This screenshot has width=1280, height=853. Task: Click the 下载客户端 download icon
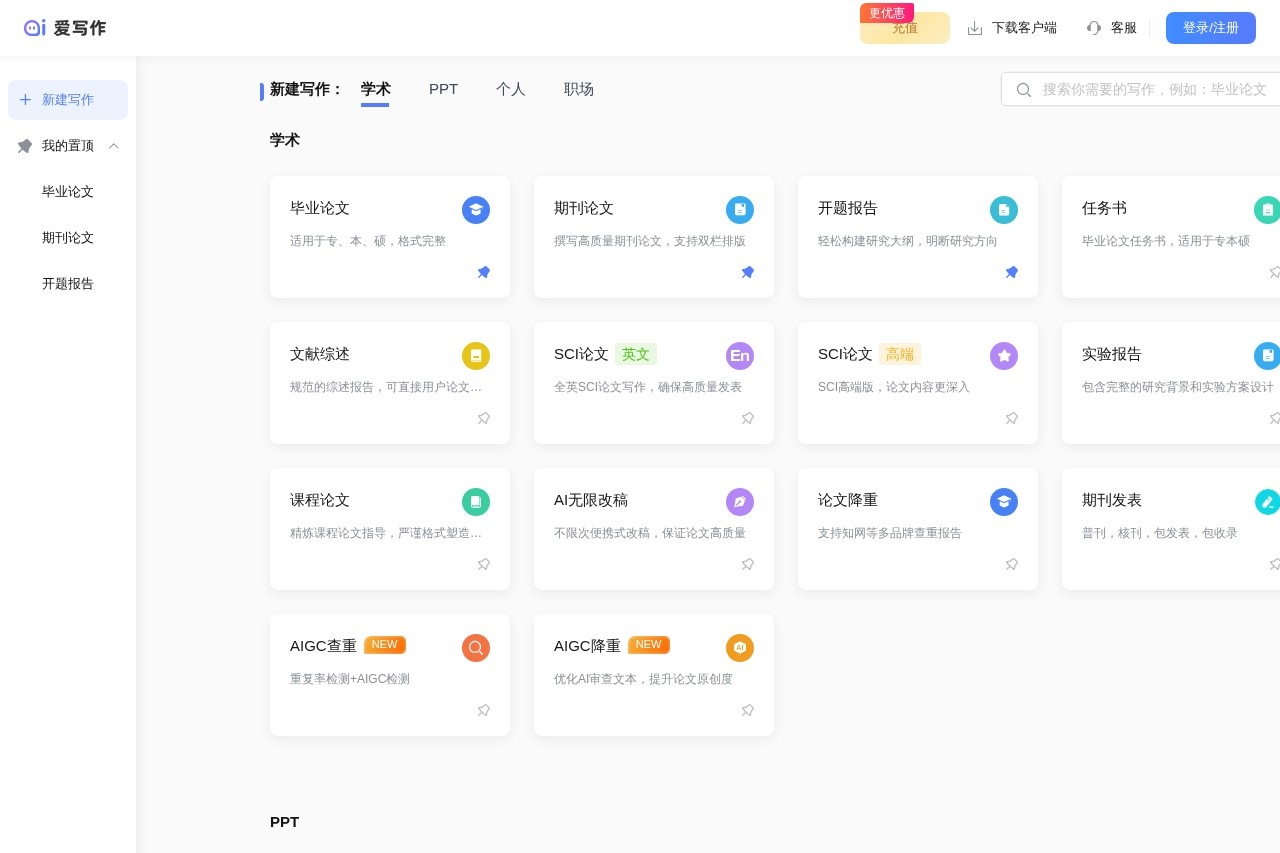click(x=975, y=28)
